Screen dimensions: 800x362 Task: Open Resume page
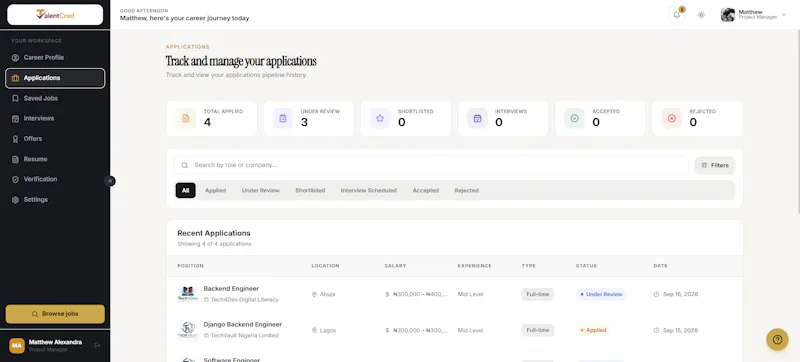pos(55,159)
